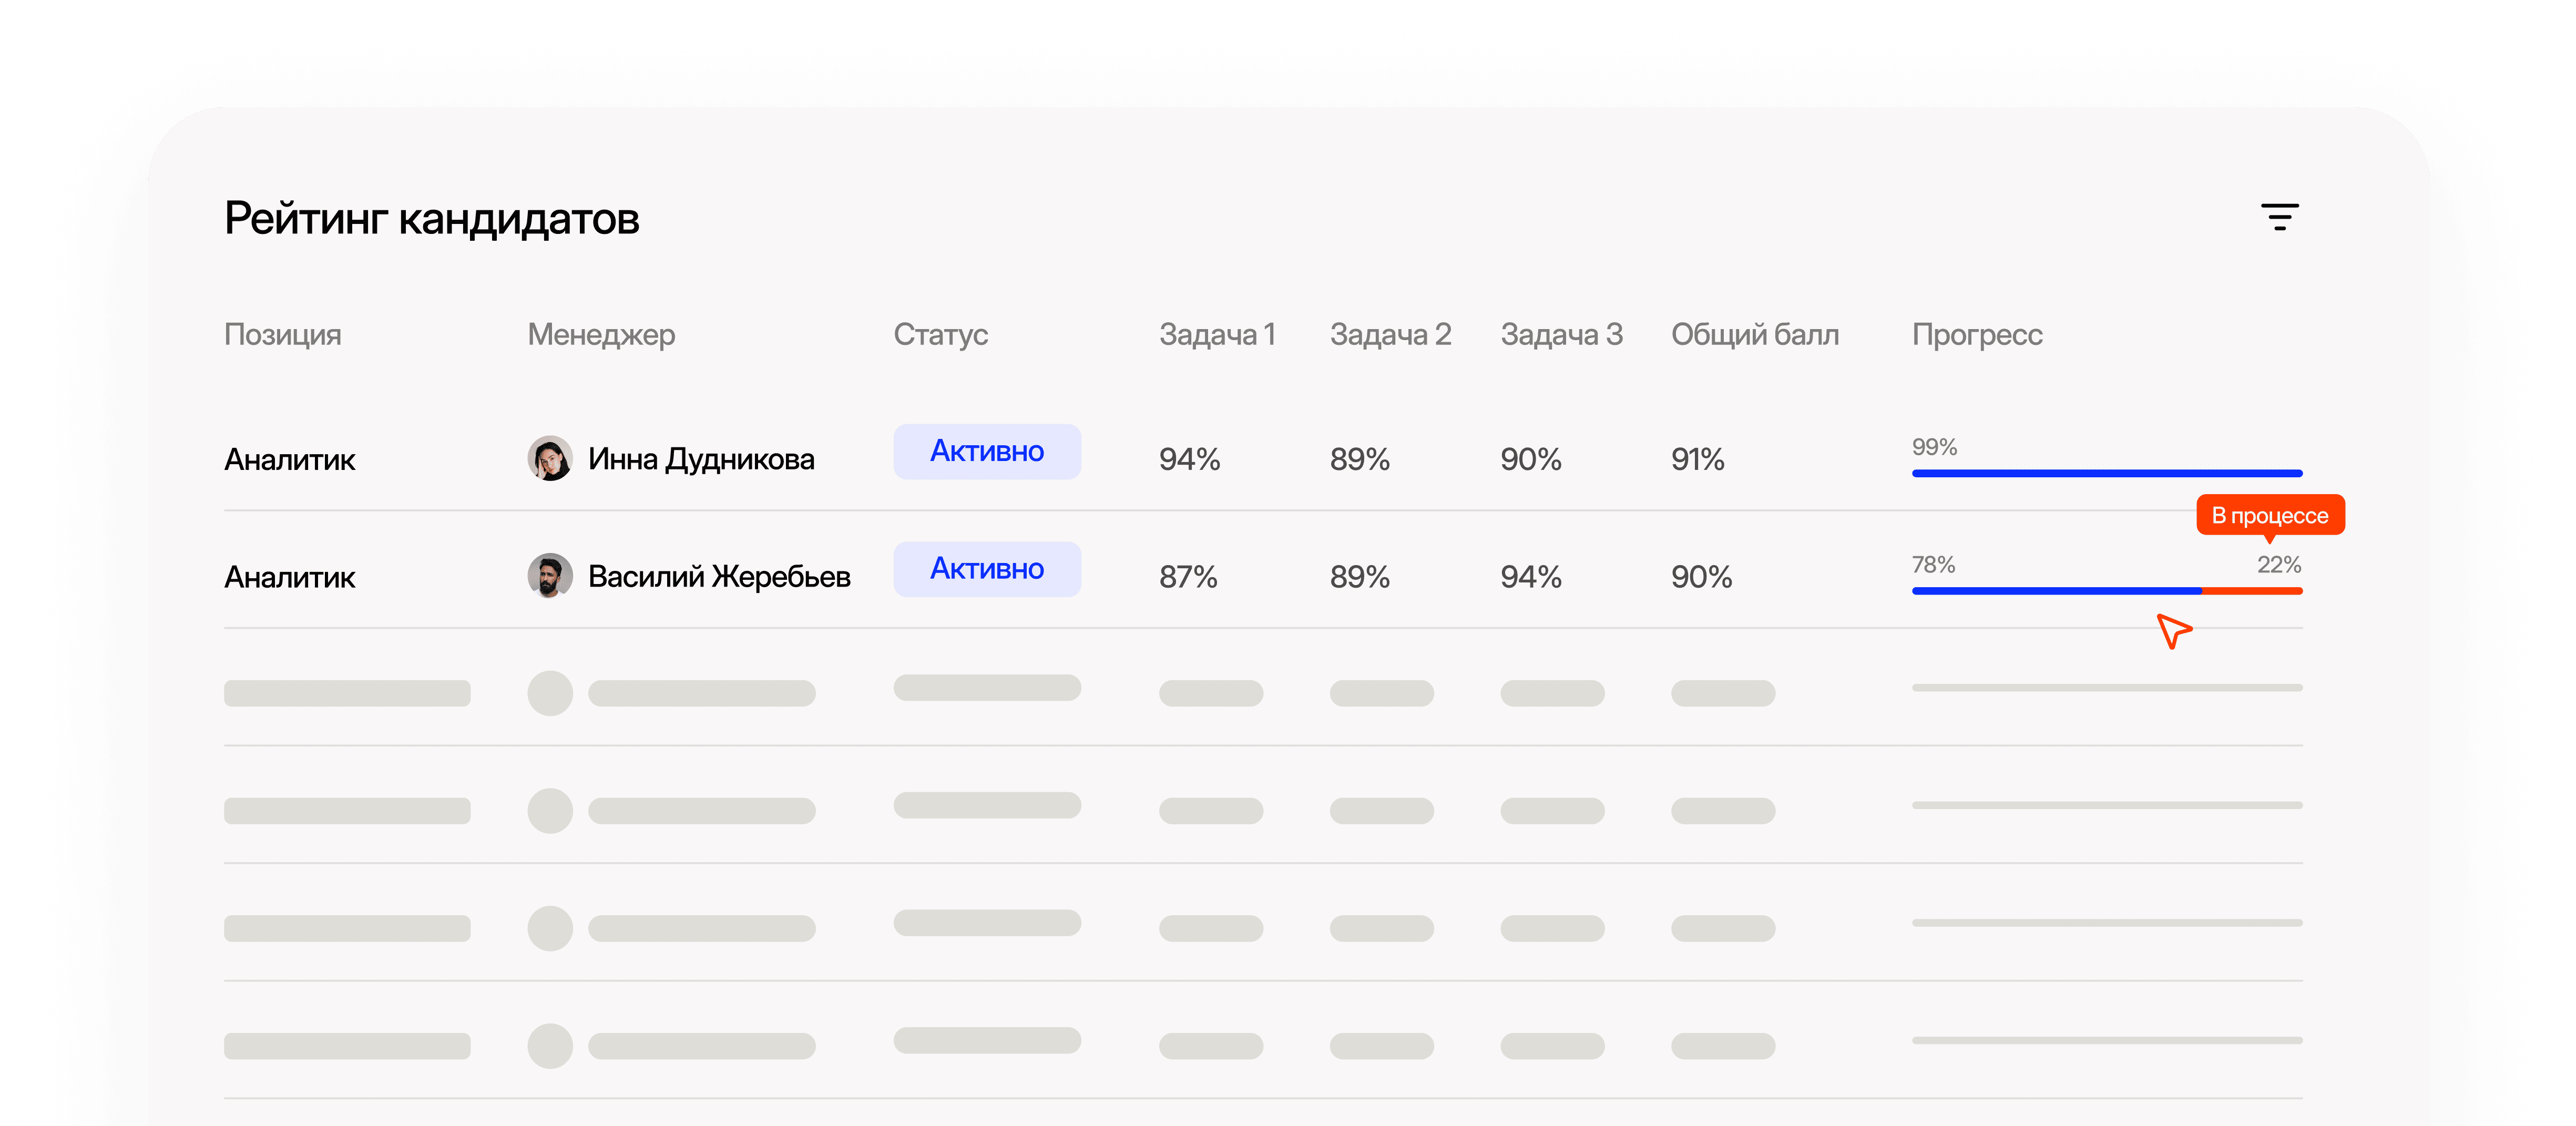Click the Общий балл column header
The height and width of the screenshot is (1126, 2576).
[1754, 334]
